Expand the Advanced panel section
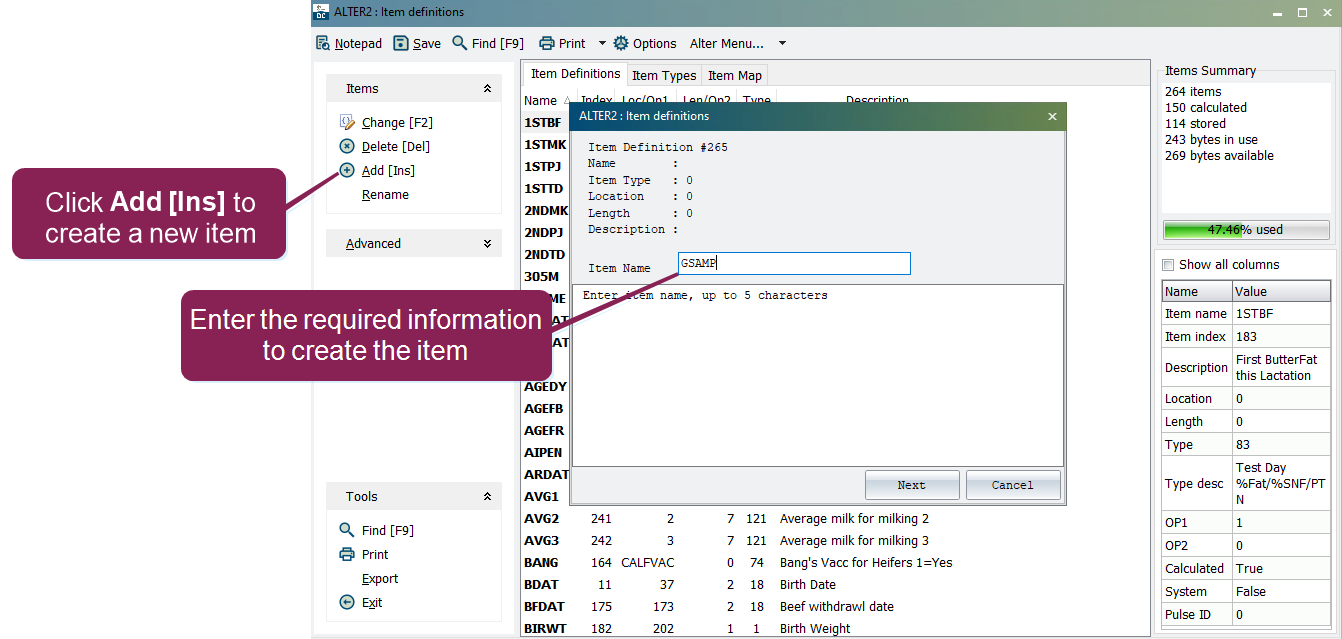 point(487,244)
